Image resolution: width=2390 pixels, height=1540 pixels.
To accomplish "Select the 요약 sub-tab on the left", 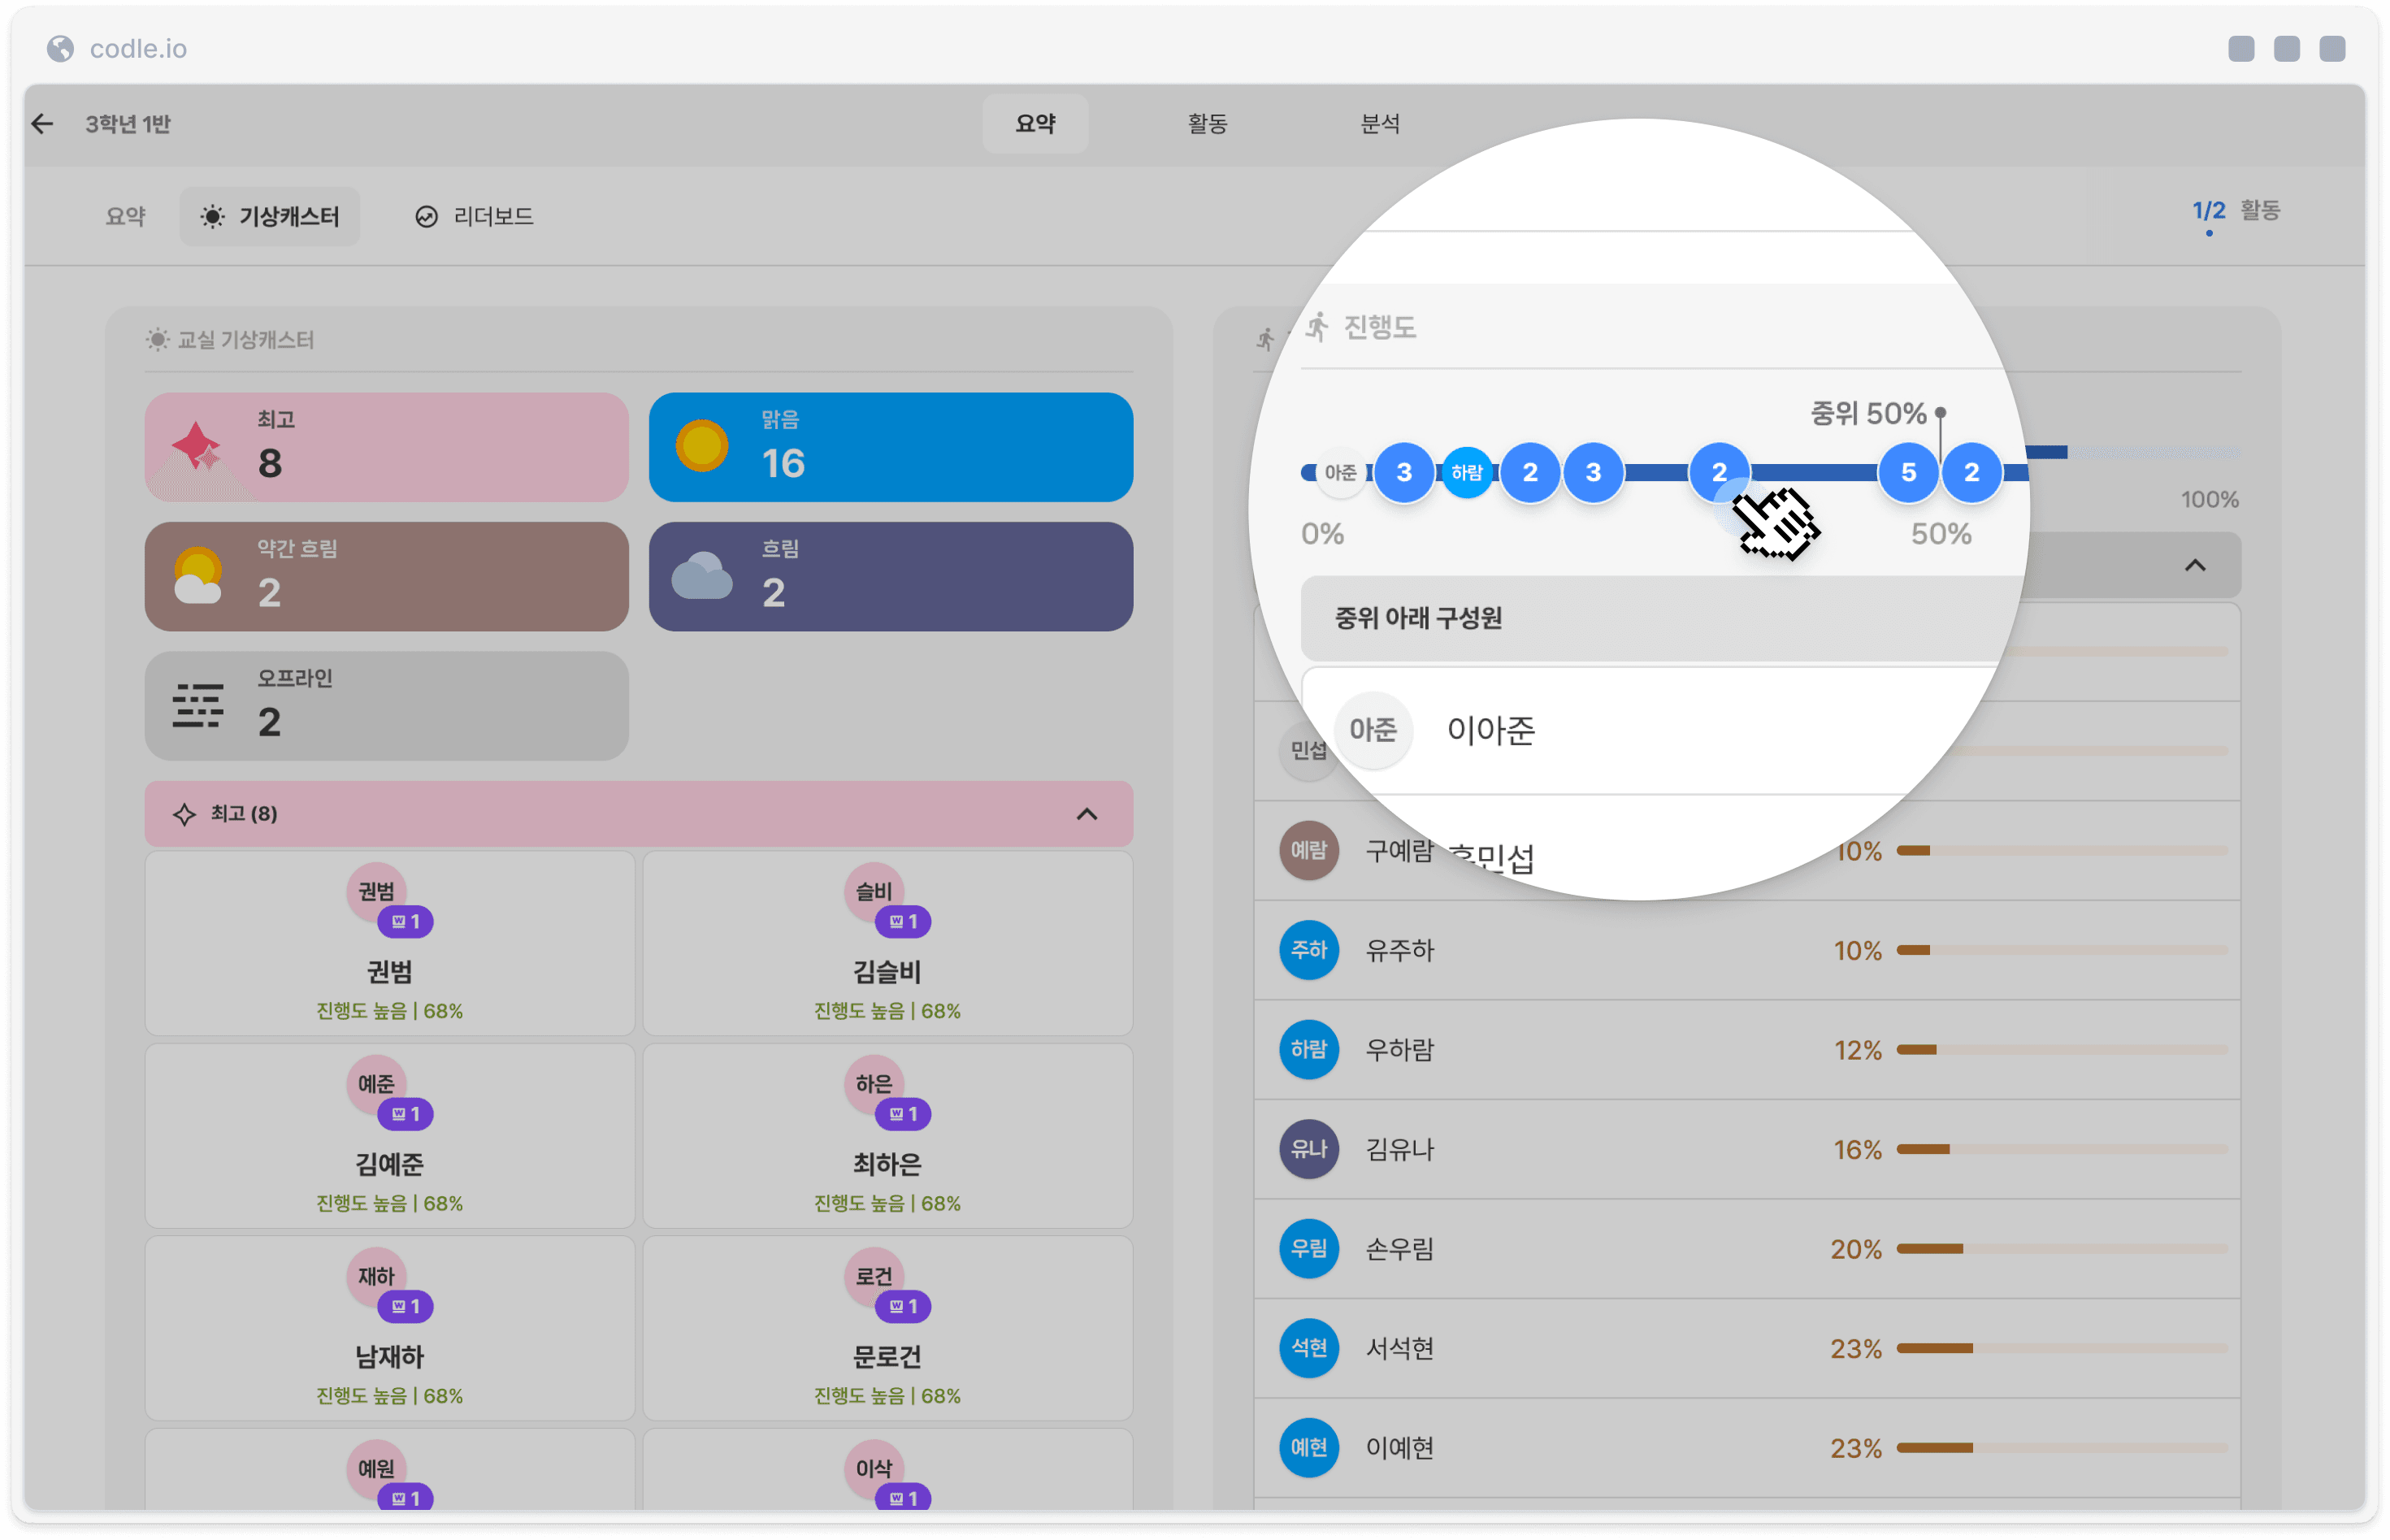I will (x=126, y=216).
